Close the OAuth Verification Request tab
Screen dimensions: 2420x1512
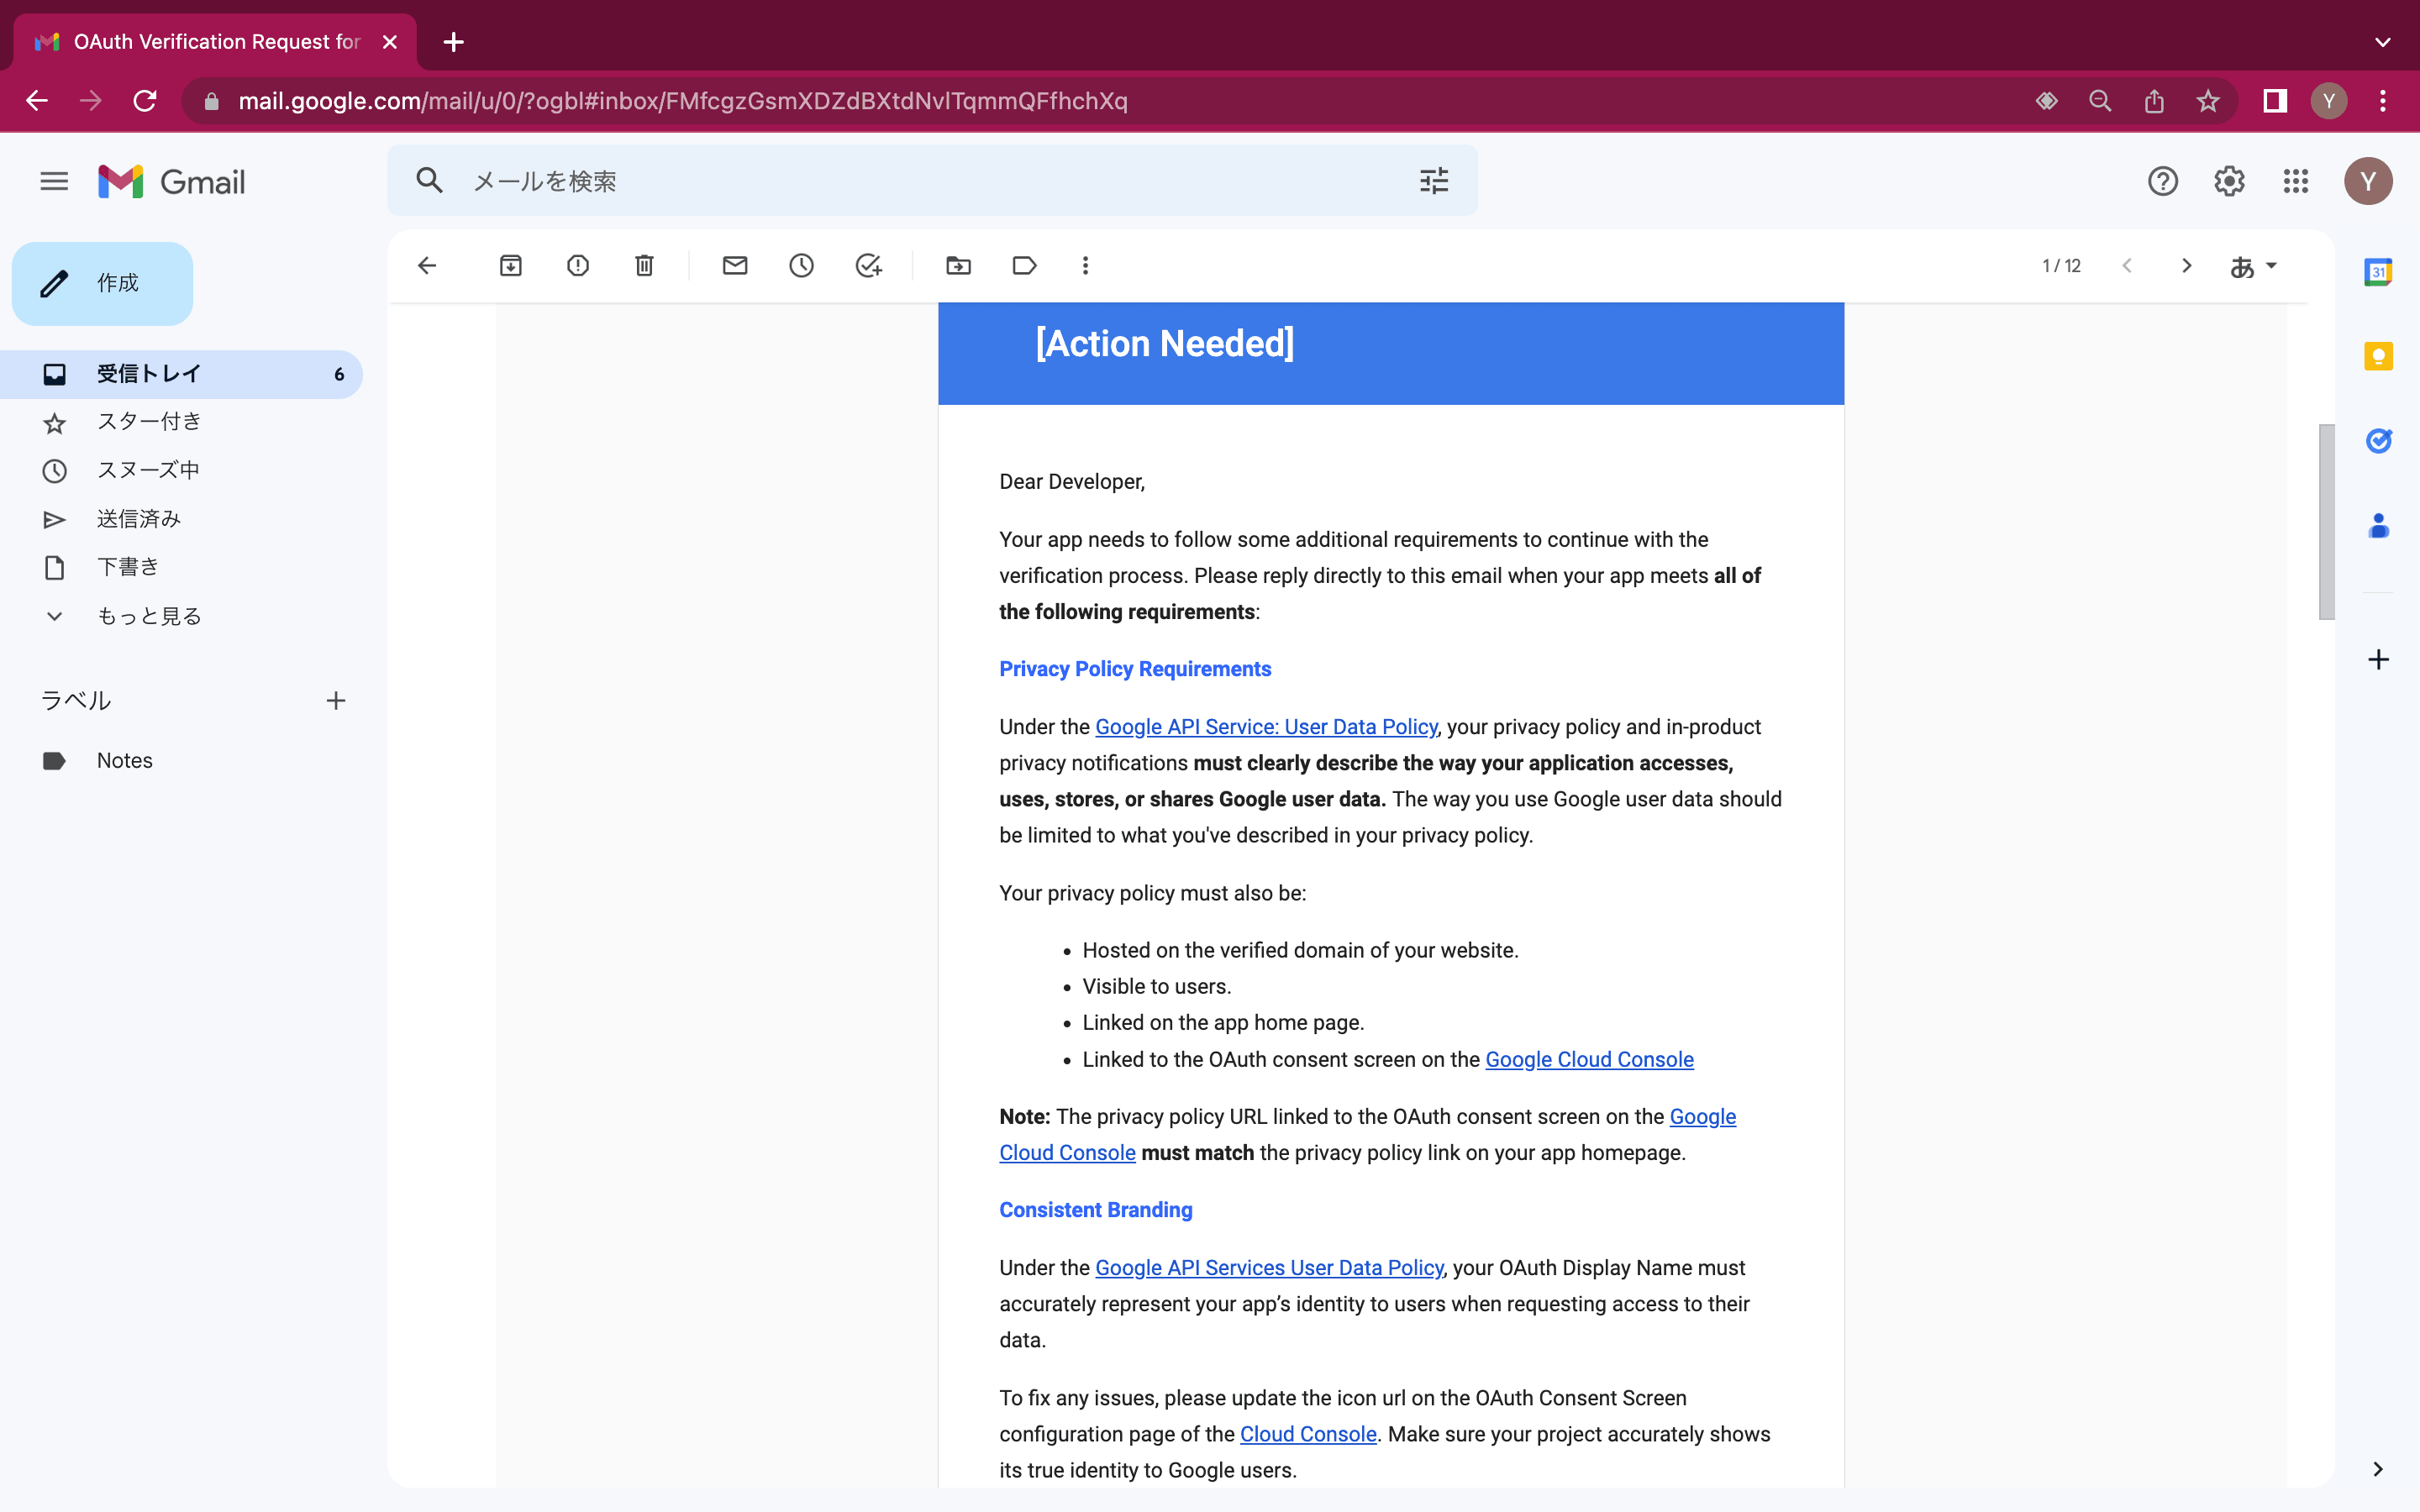click(390, 42)
